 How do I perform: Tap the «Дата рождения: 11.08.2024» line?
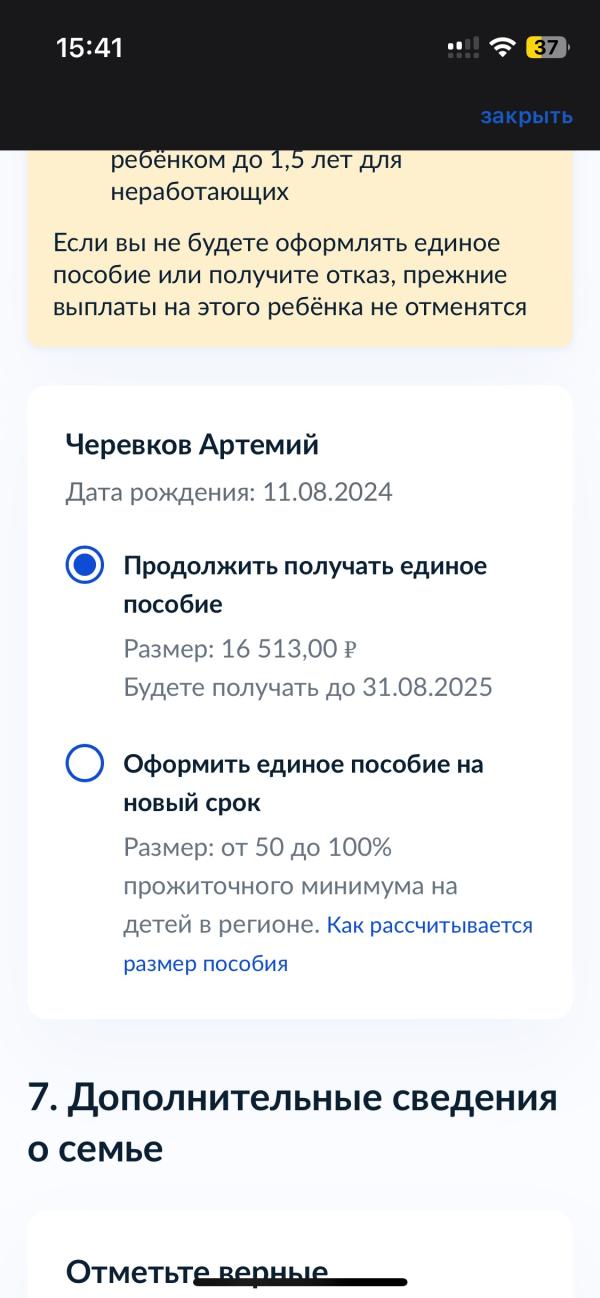pyautogui.click(x=229, y=492)
